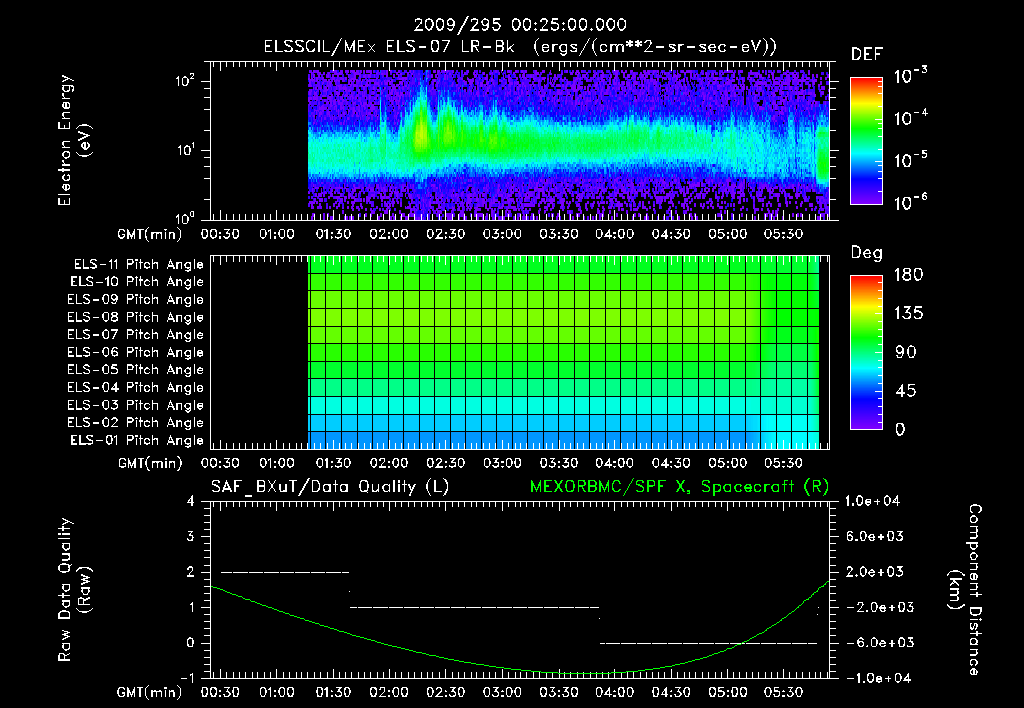The image size is (1024, 708).
Task: Click the 6.0e+03 value on the right axis
Action: point(876,536)
